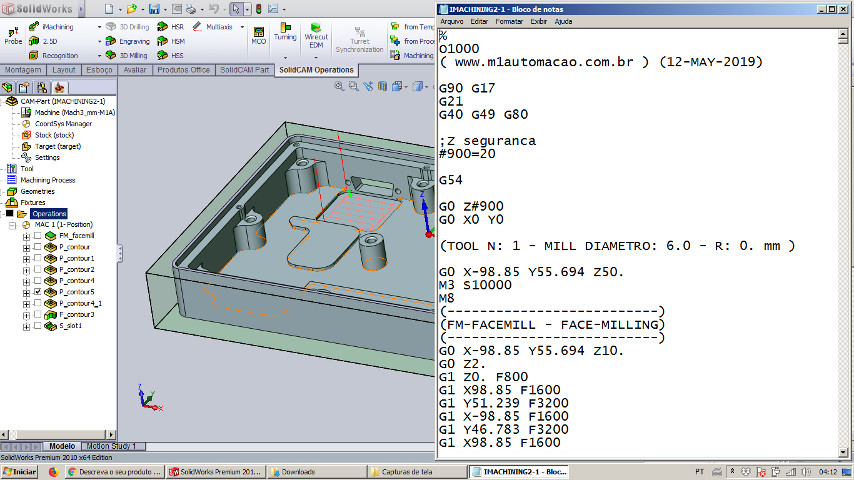The width and height of the screenshot is (854, 480).
Task: Switch to the SolidCAM Part tab
Action: (x=245, y=71)
